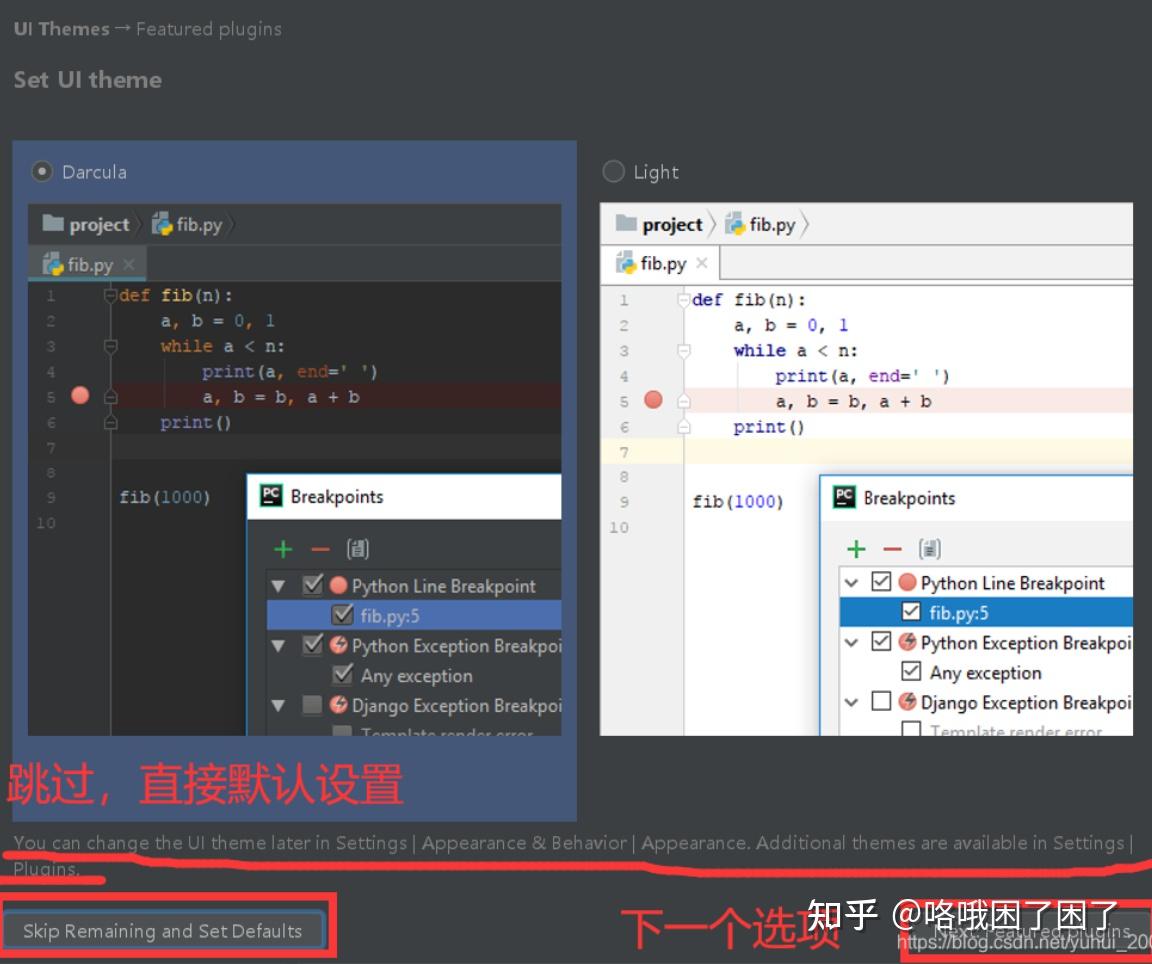1152x964 pixels.
Task: Uncheck Any exception checkbox in Light preview
Action: tap(911, 671)
